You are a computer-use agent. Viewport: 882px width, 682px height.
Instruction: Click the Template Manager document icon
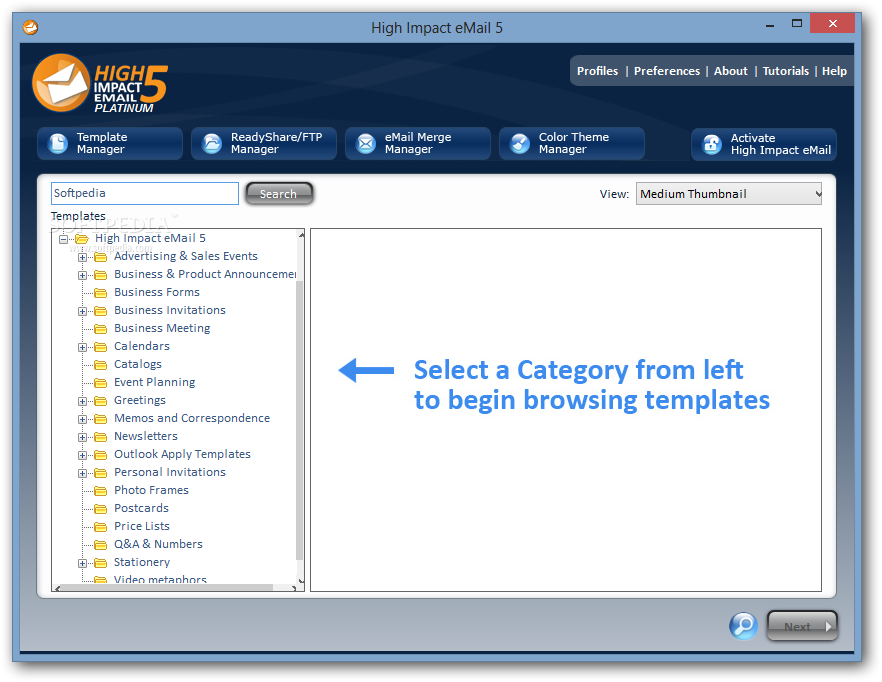[x=58, y=143]
